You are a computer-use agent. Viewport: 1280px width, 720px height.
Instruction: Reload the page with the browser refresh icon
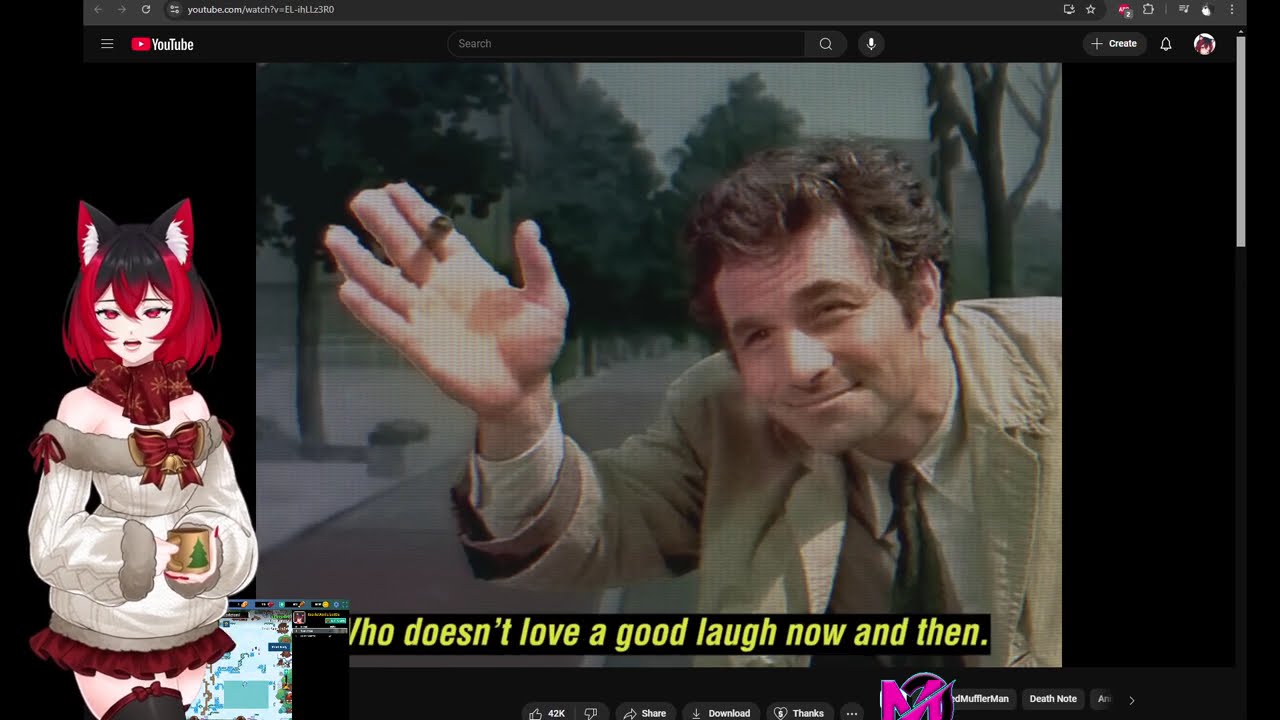pos(146,9)
